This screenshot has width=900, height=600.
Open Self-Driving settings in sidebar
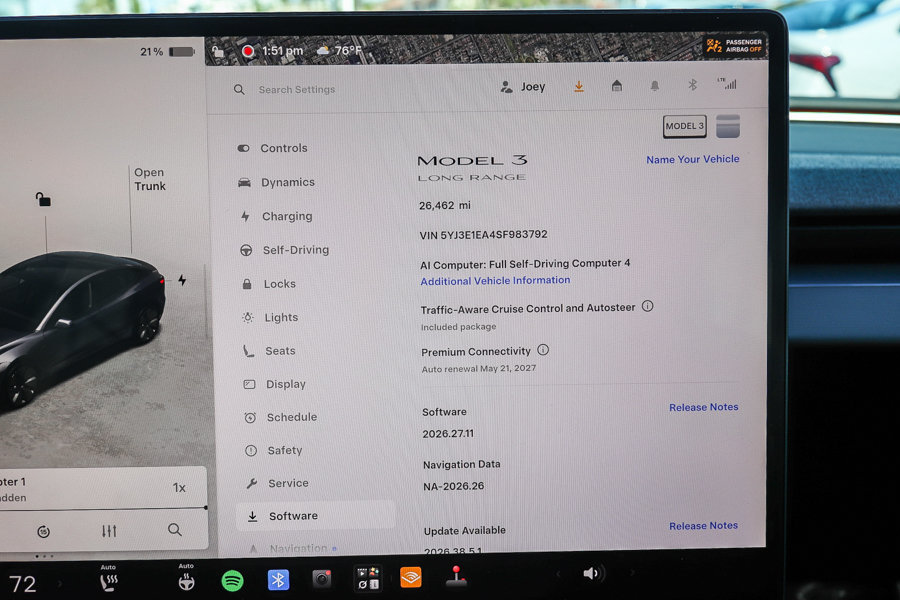(285, 250)
